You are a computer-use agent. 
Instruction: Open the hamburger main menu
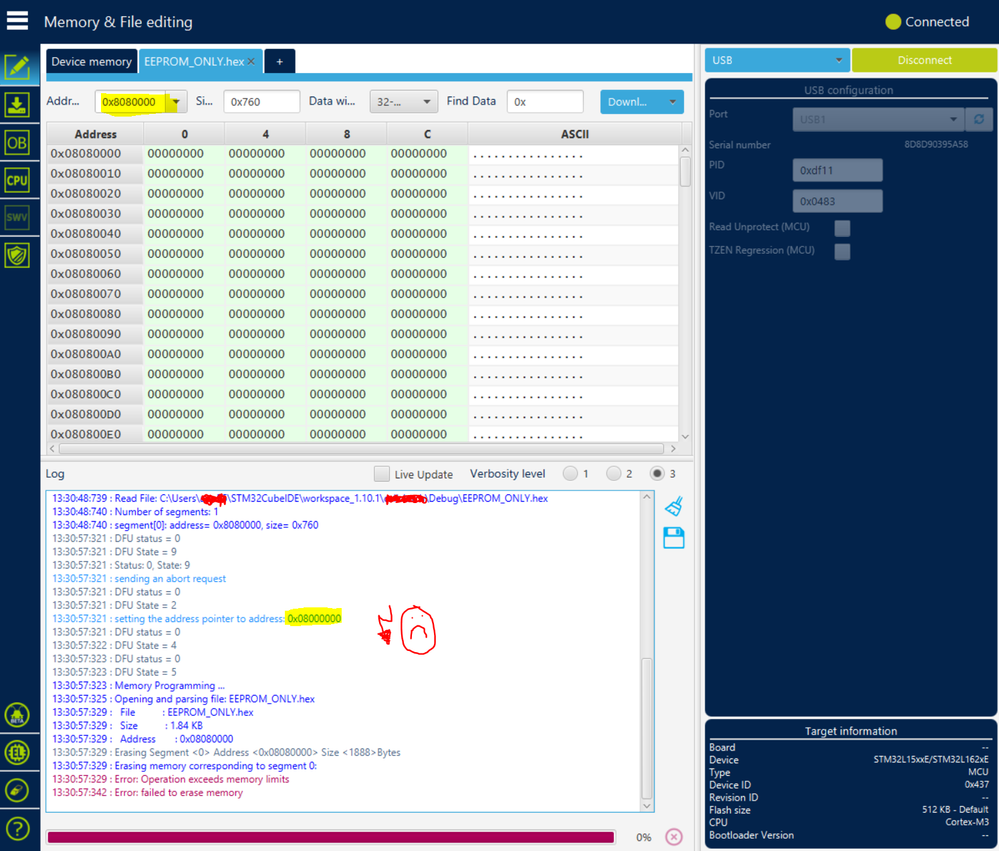[17, 20]
